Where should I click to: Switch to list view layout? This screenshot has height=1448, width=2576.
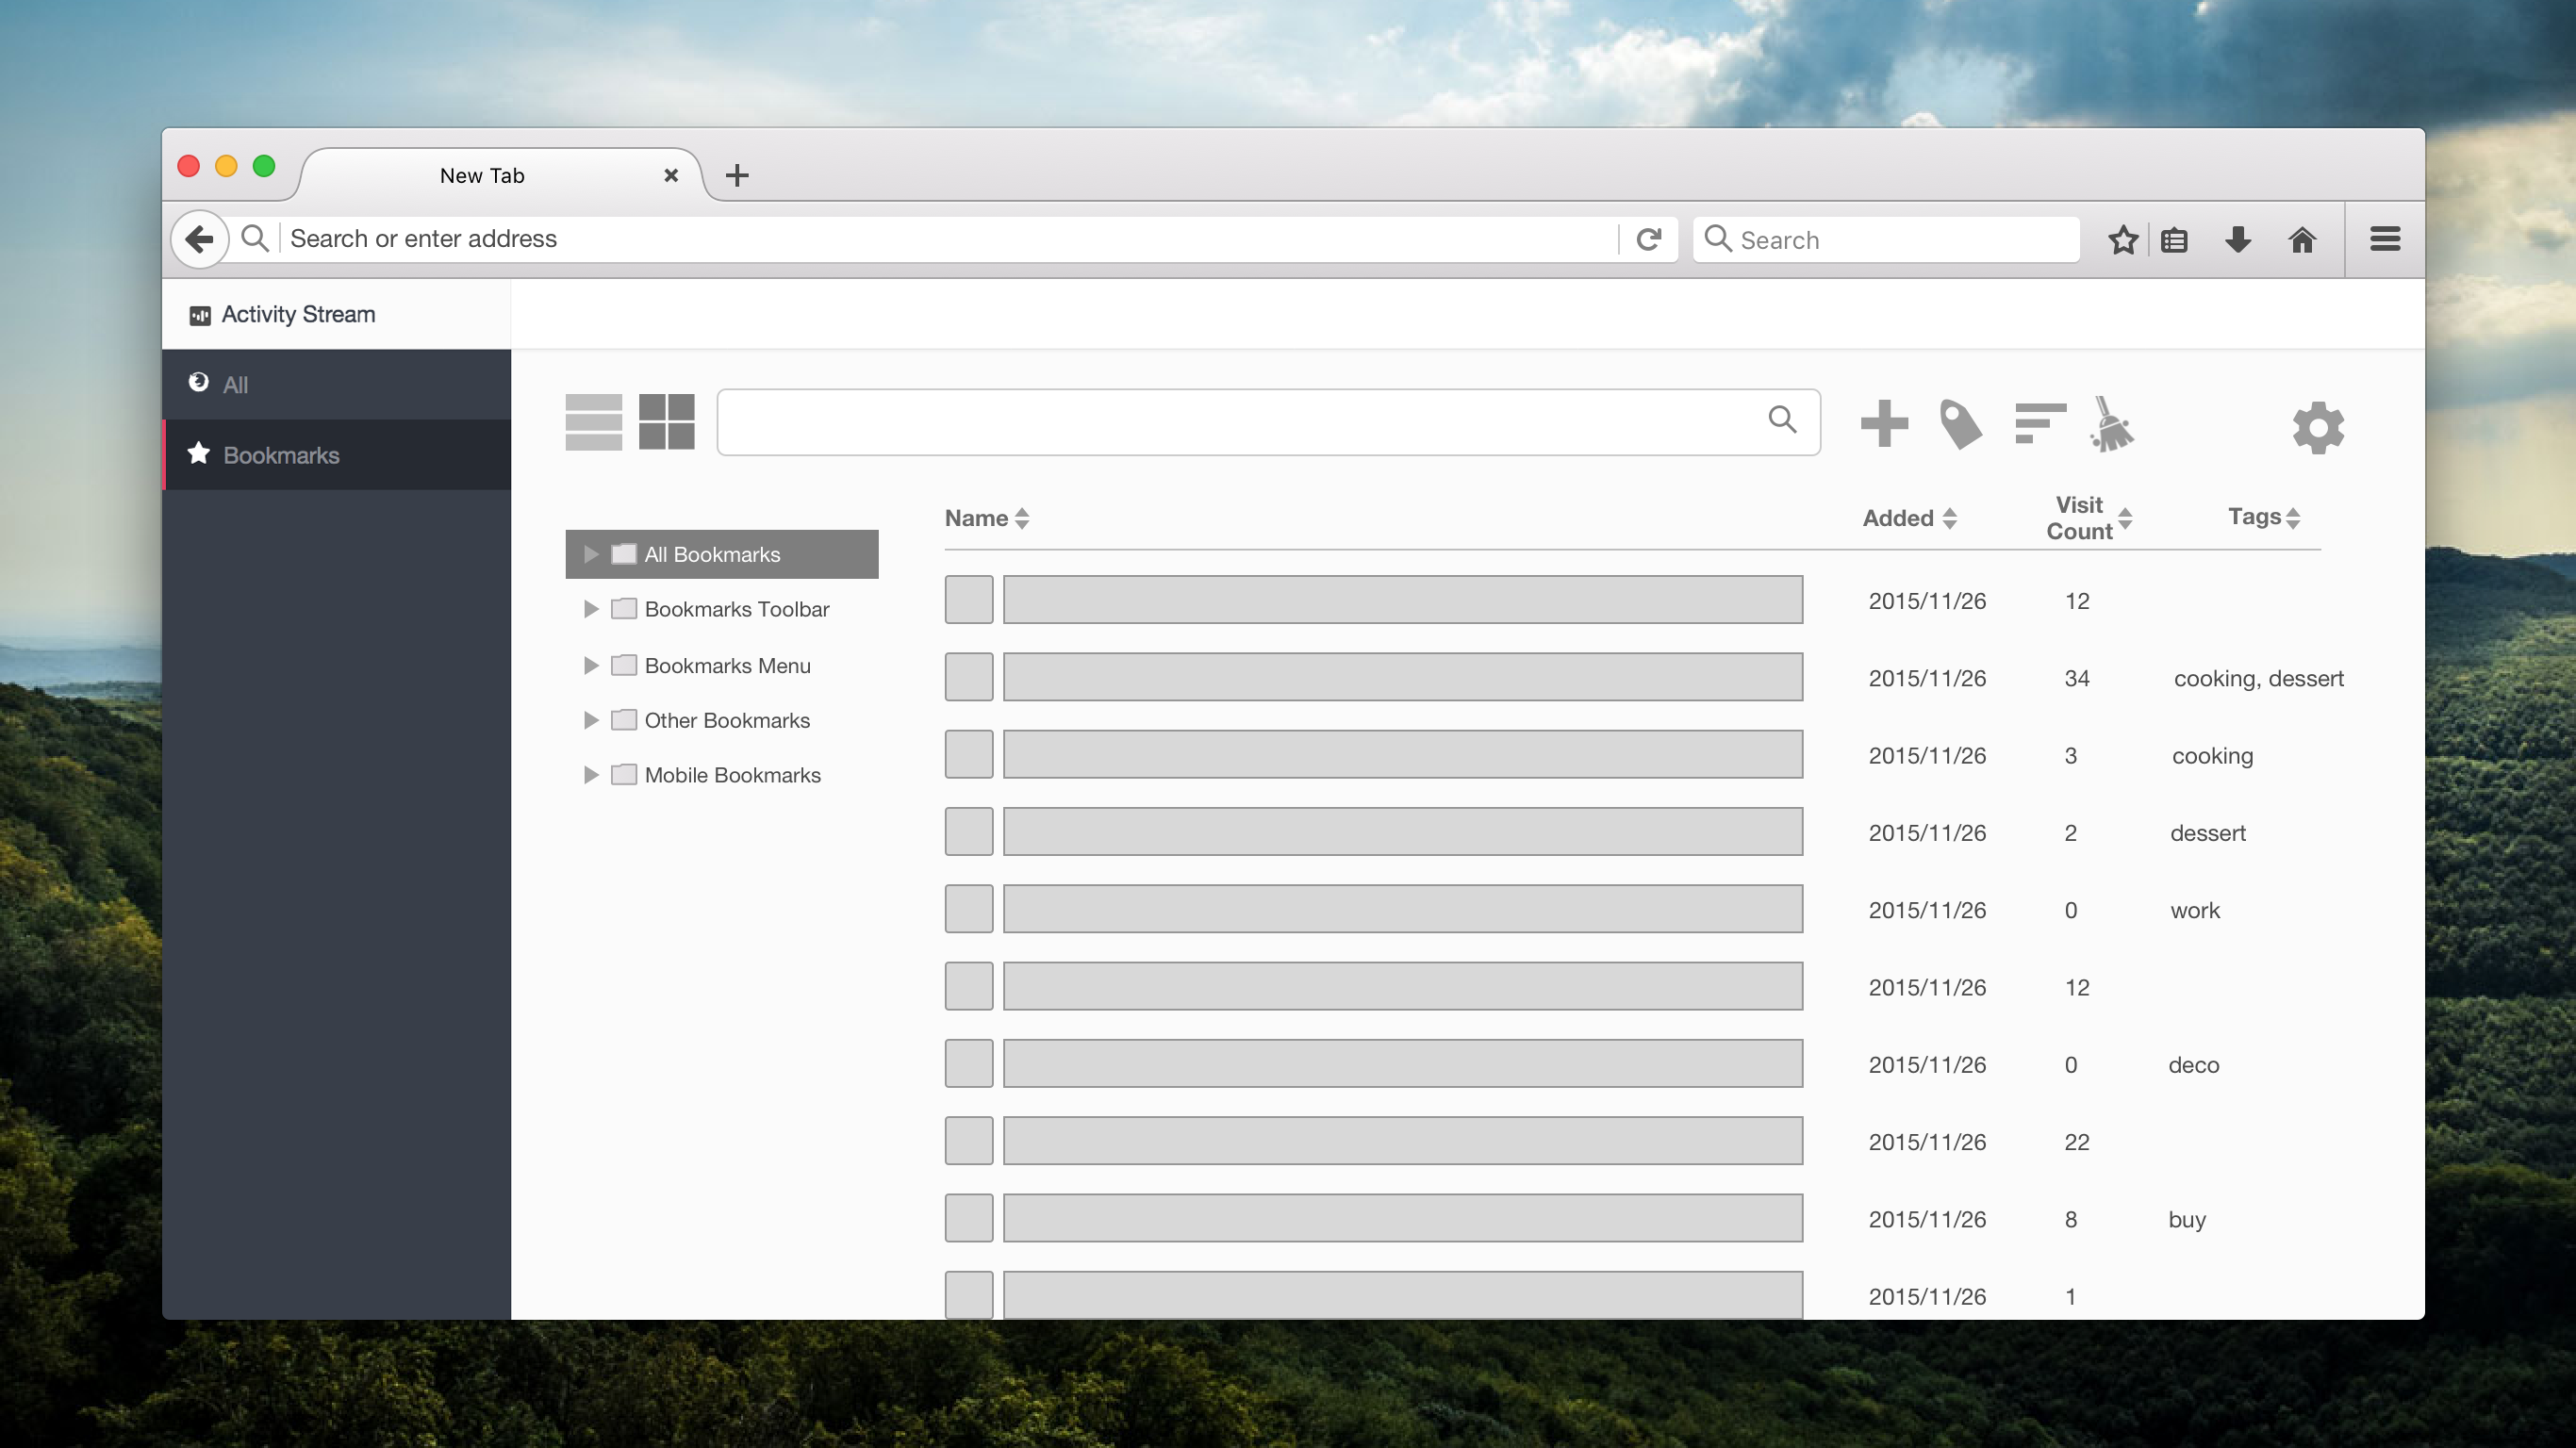593,422
